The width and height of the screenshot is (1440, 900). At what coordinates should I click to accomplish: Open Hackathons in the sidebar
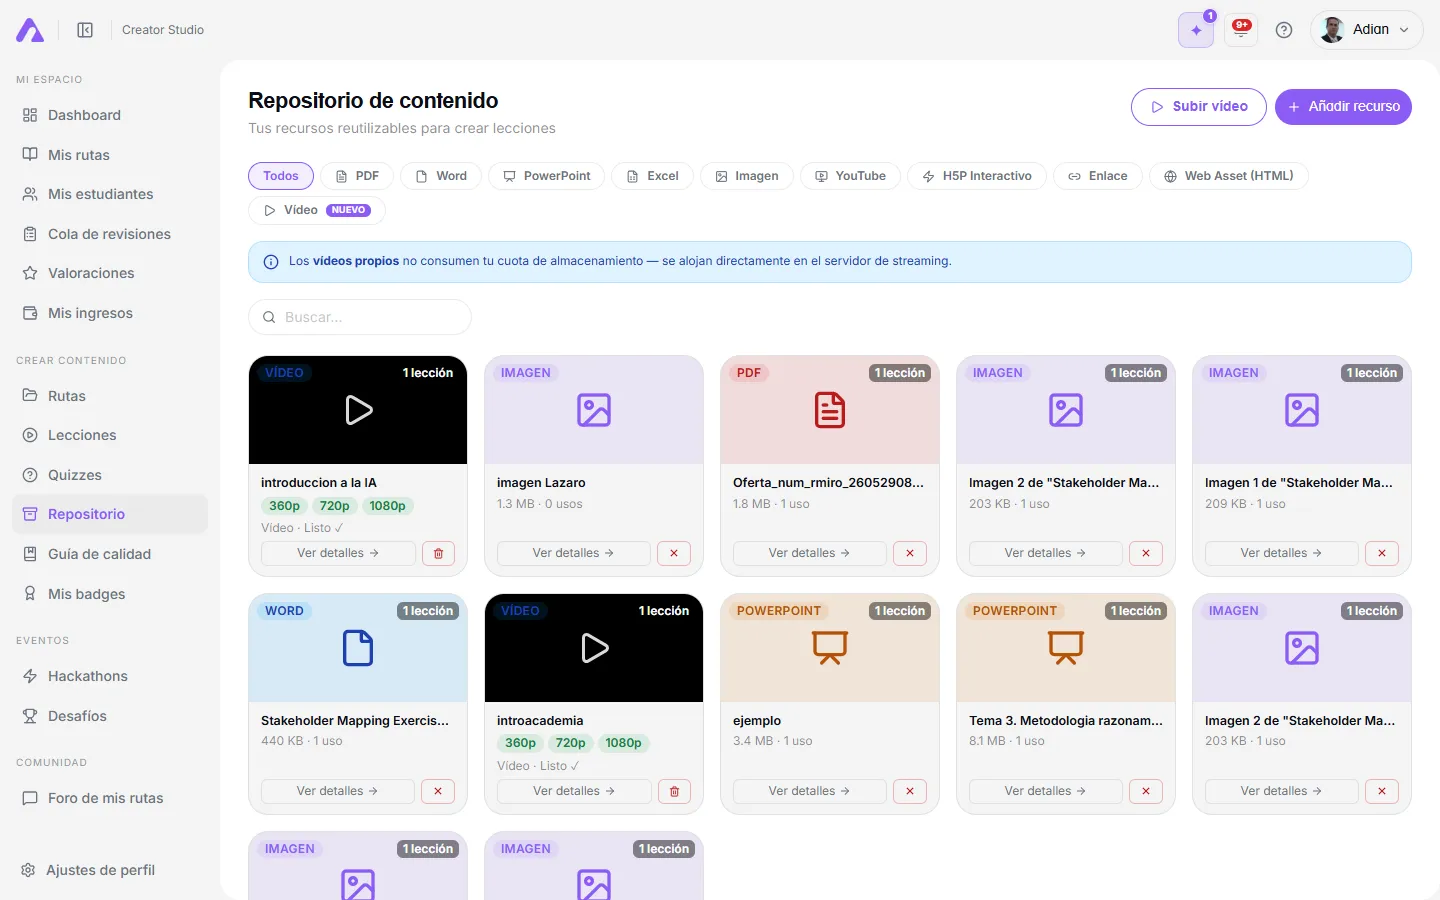point(110,676)
